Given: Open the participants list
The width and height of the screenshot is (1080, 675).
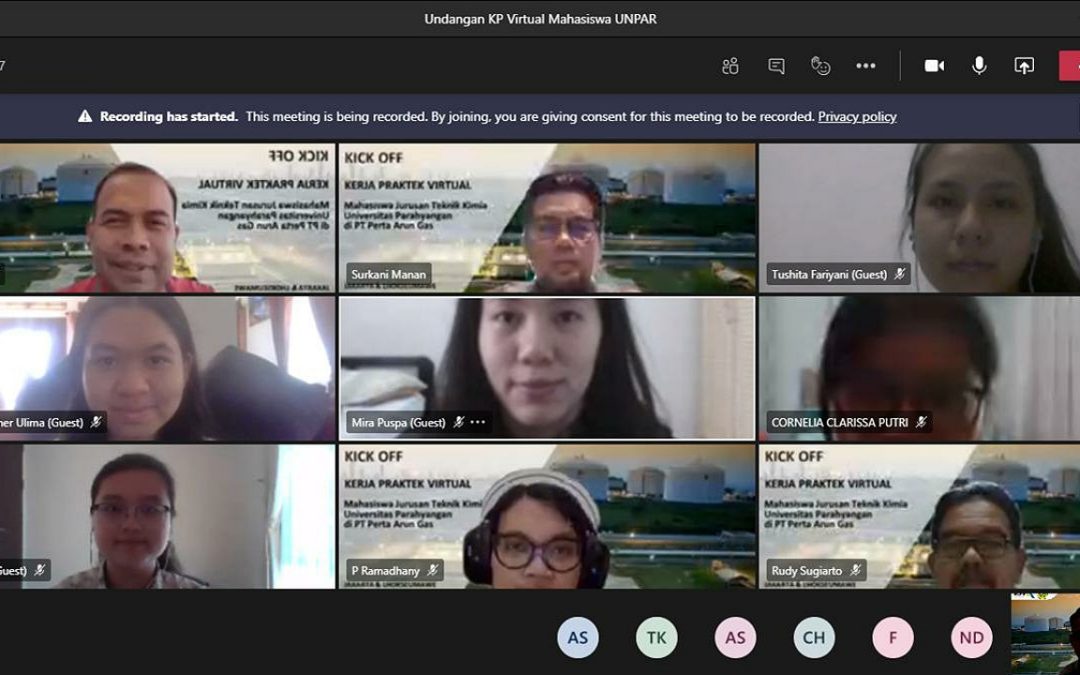Looking at the screenshot, I should pyautogui.click(x=731, y=64).
